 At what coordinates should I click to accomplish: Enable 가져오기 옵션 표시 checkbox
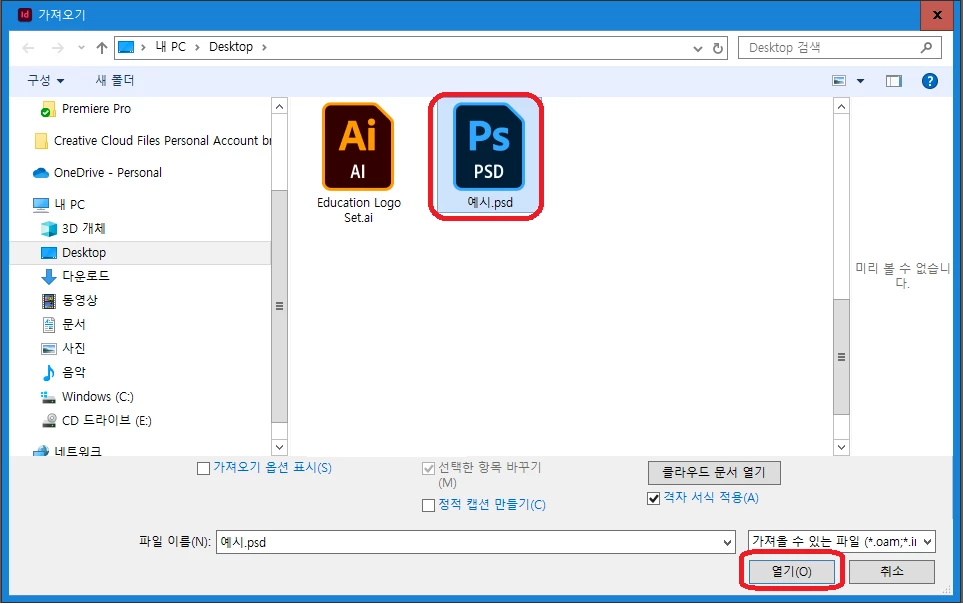click(x=203, y=469)
